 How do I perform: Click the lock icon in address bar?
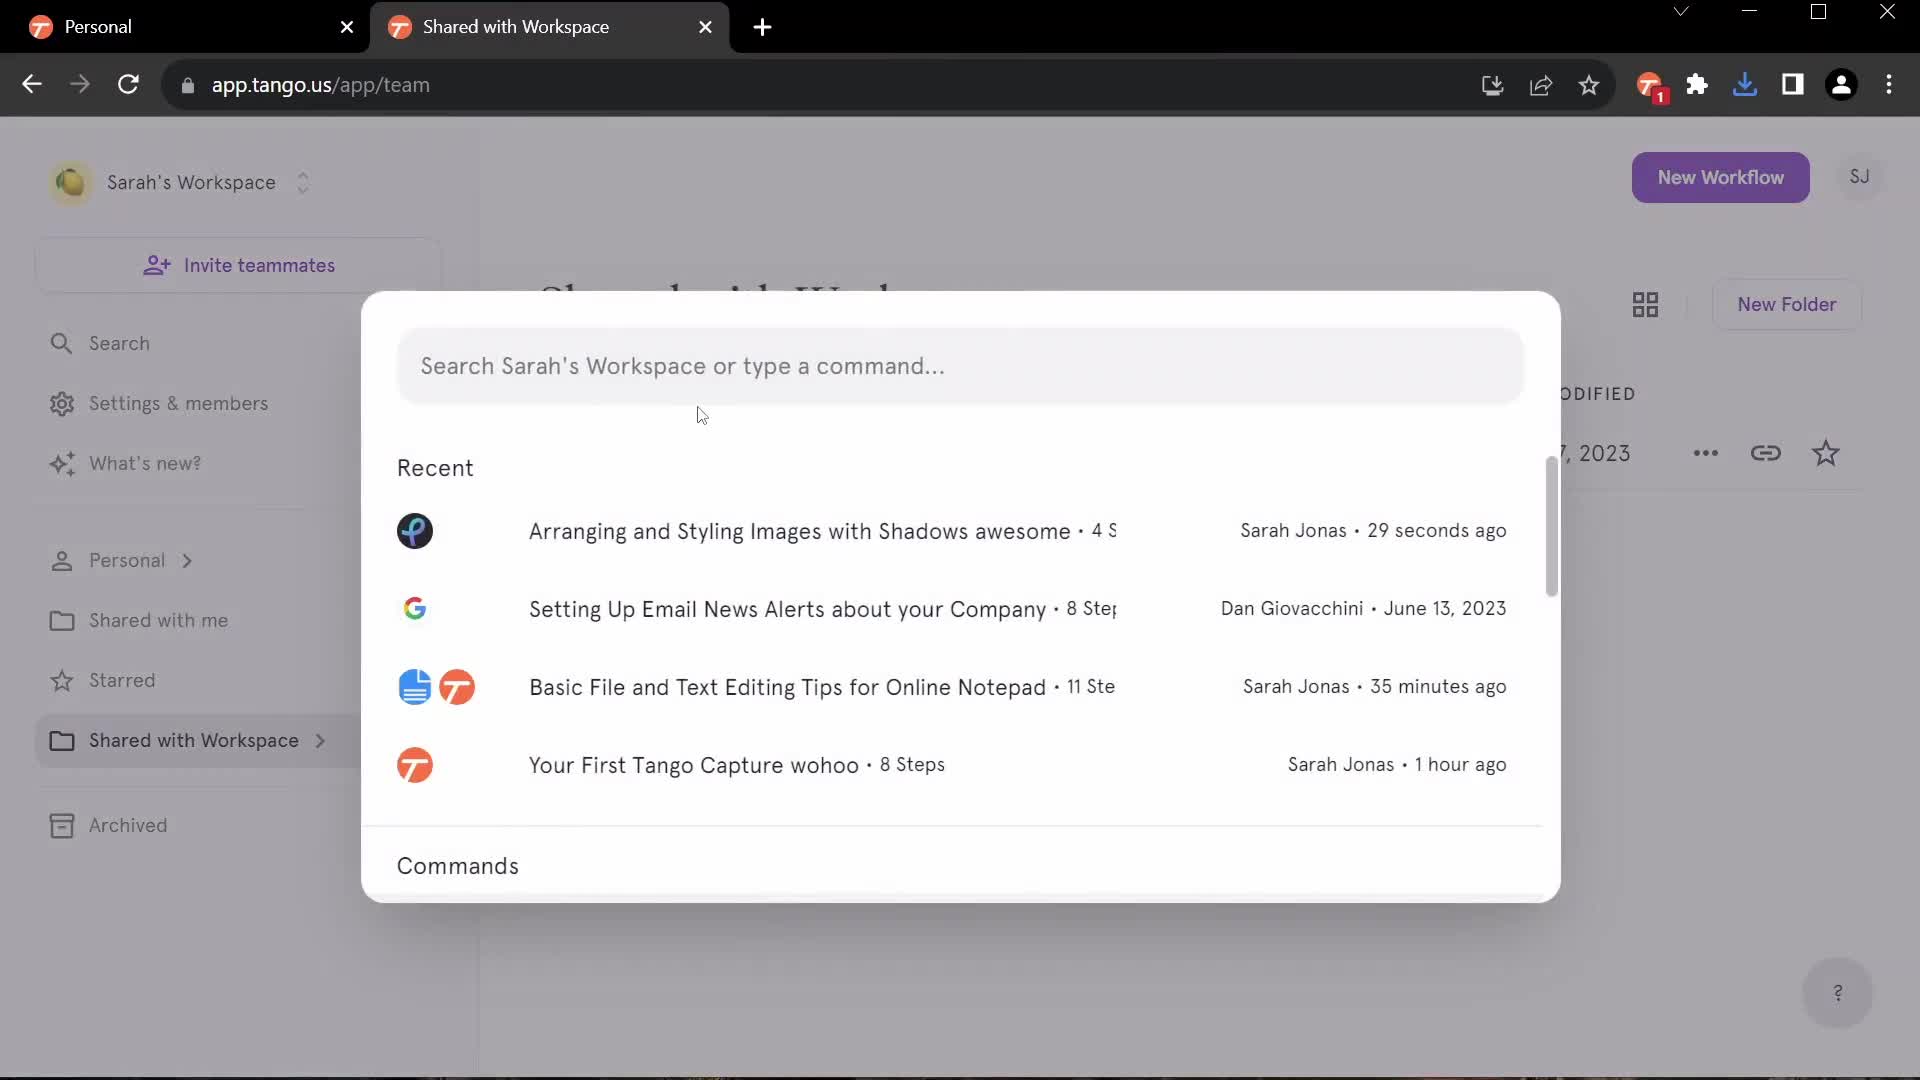(187, 86)
